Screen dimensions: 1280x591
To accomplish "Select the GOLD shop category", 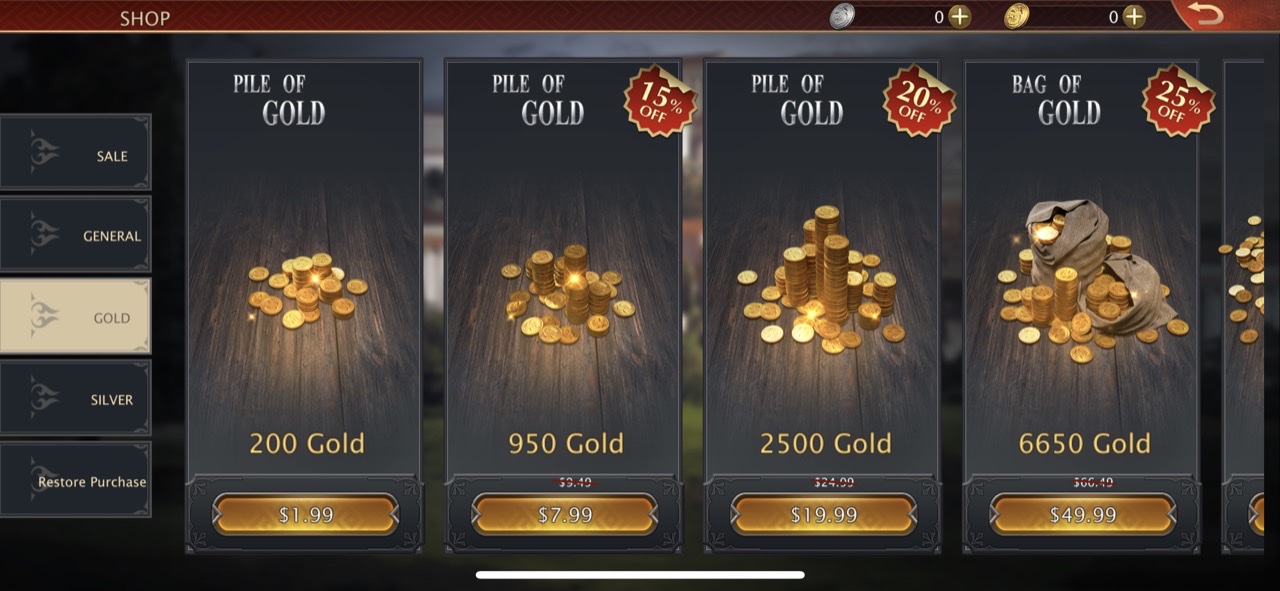I will (x=75, y=316).
